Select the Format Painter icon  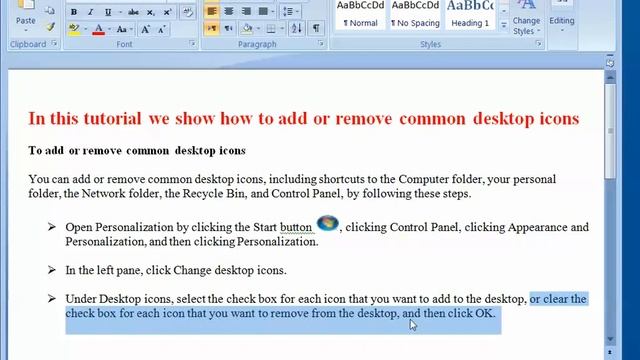50,27
